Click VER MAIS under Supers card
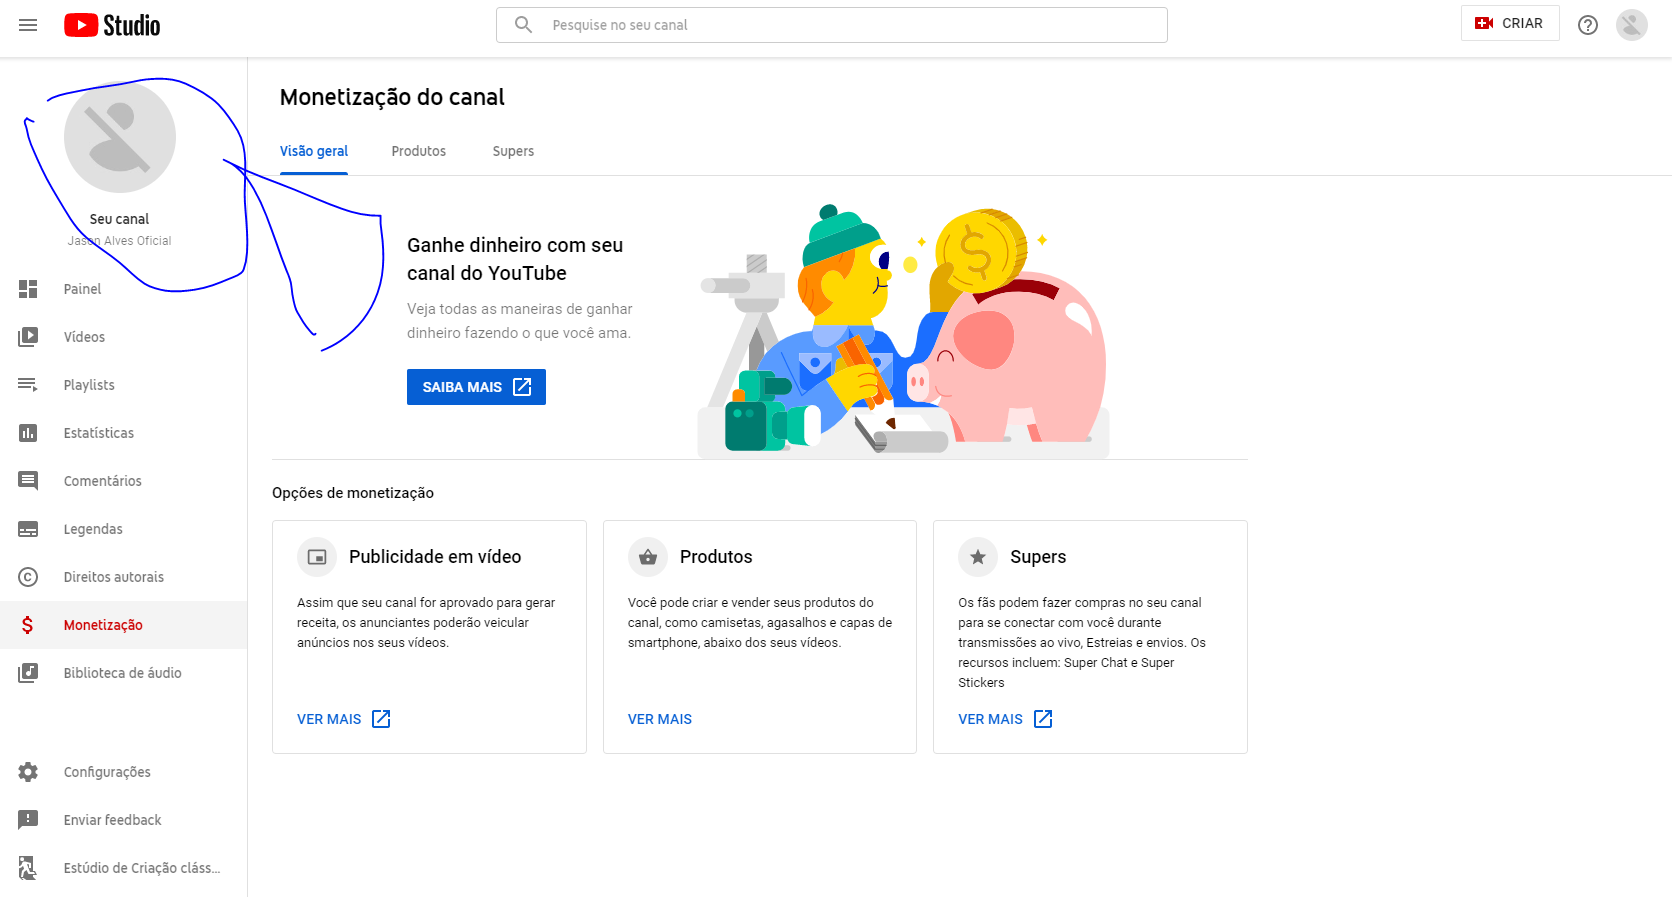The width and height of the screenshot is (1672, 897). click(x=1005, y=719)
